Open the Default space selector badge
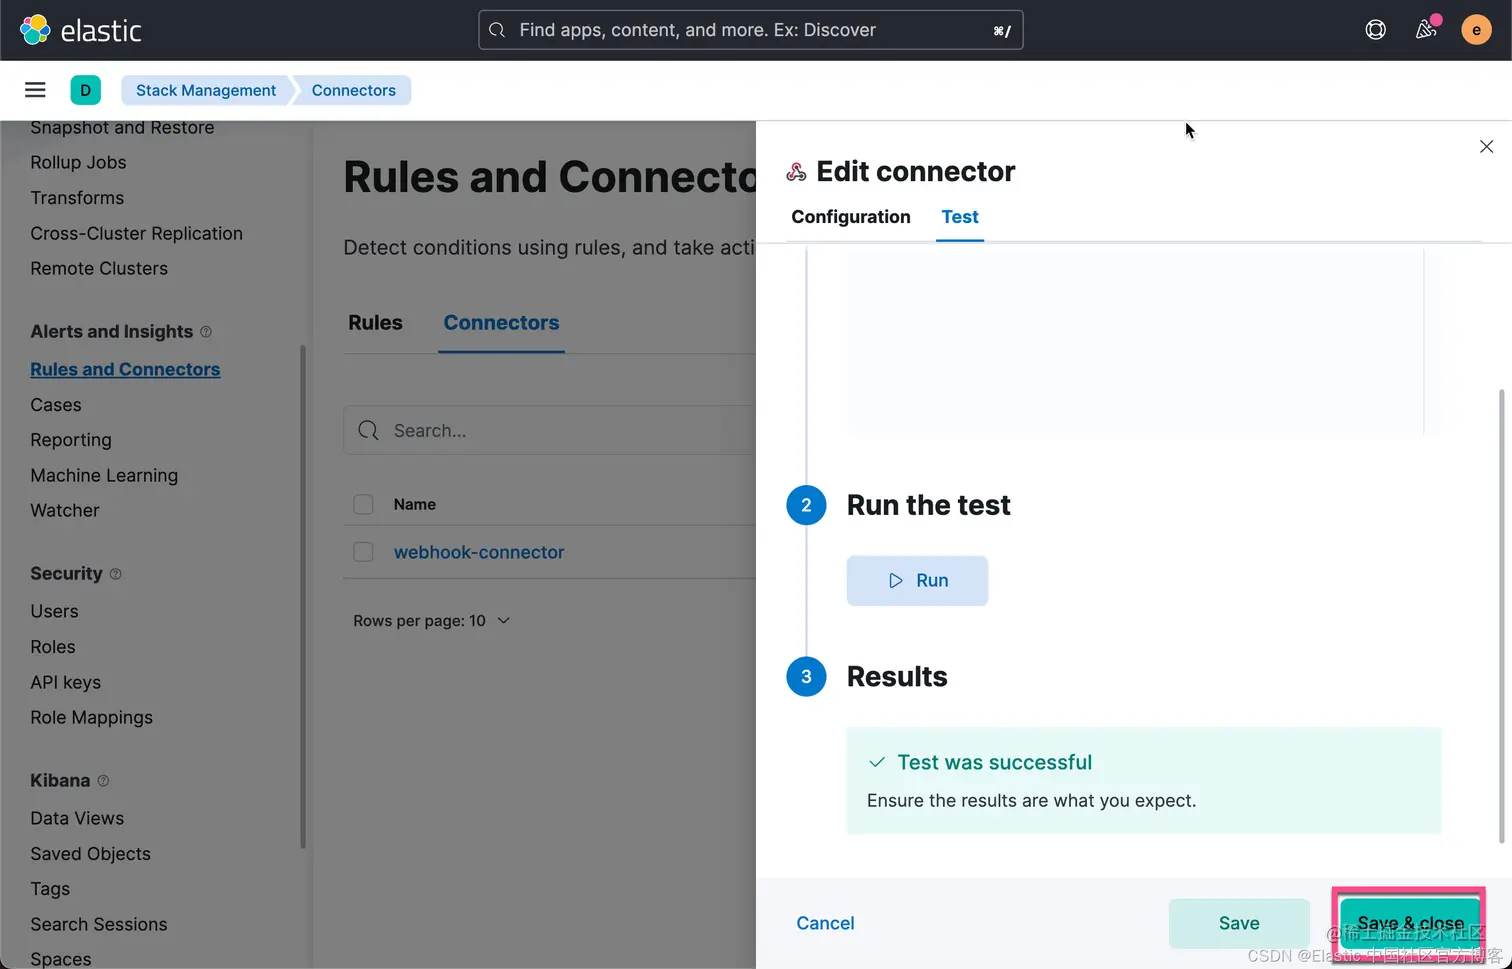Image resolution: width=1512 pixels, height=969 pixels. 86,90
